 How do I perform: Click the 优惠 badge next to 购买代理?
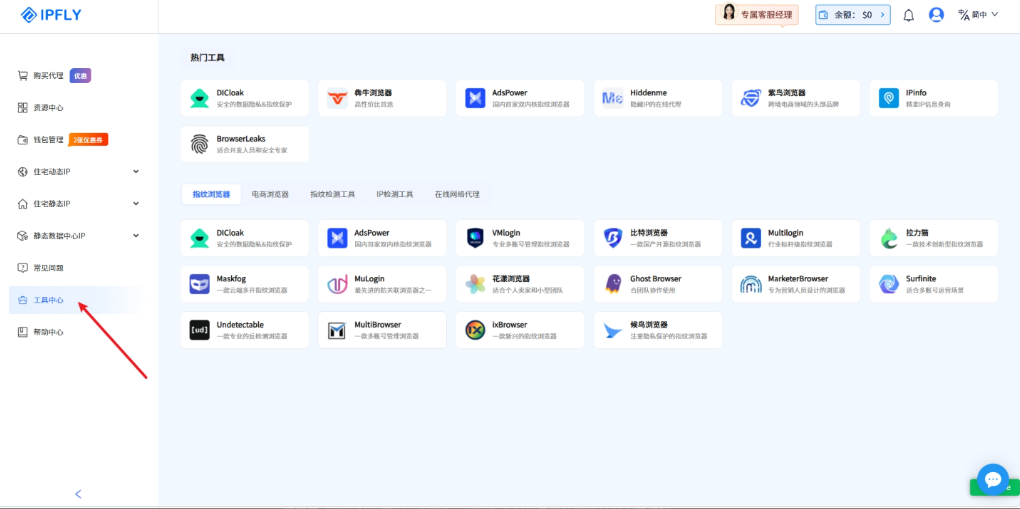(x=80, y=76)
